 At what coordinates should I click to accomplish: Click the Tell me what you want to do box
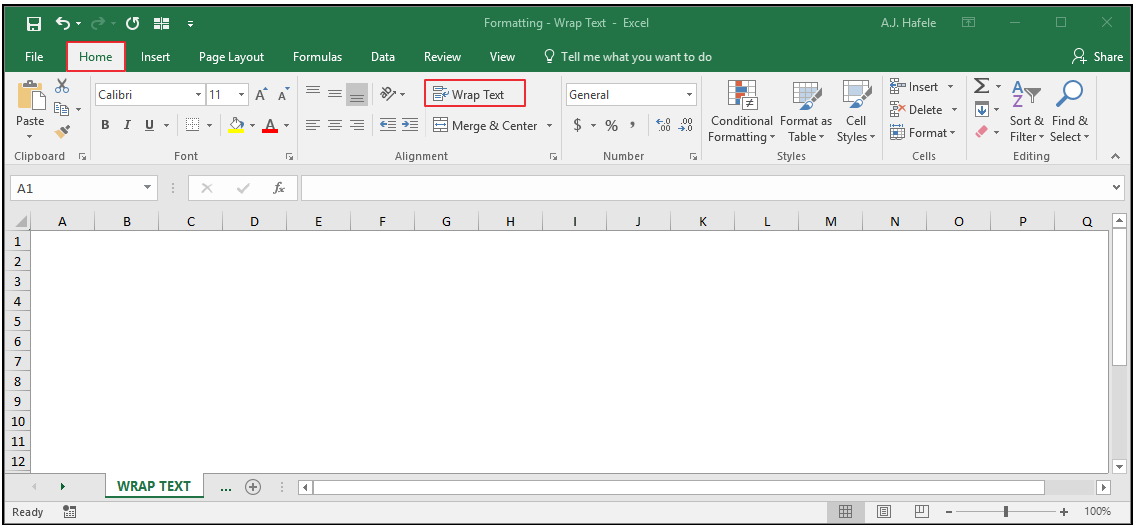tap(628, 57)
